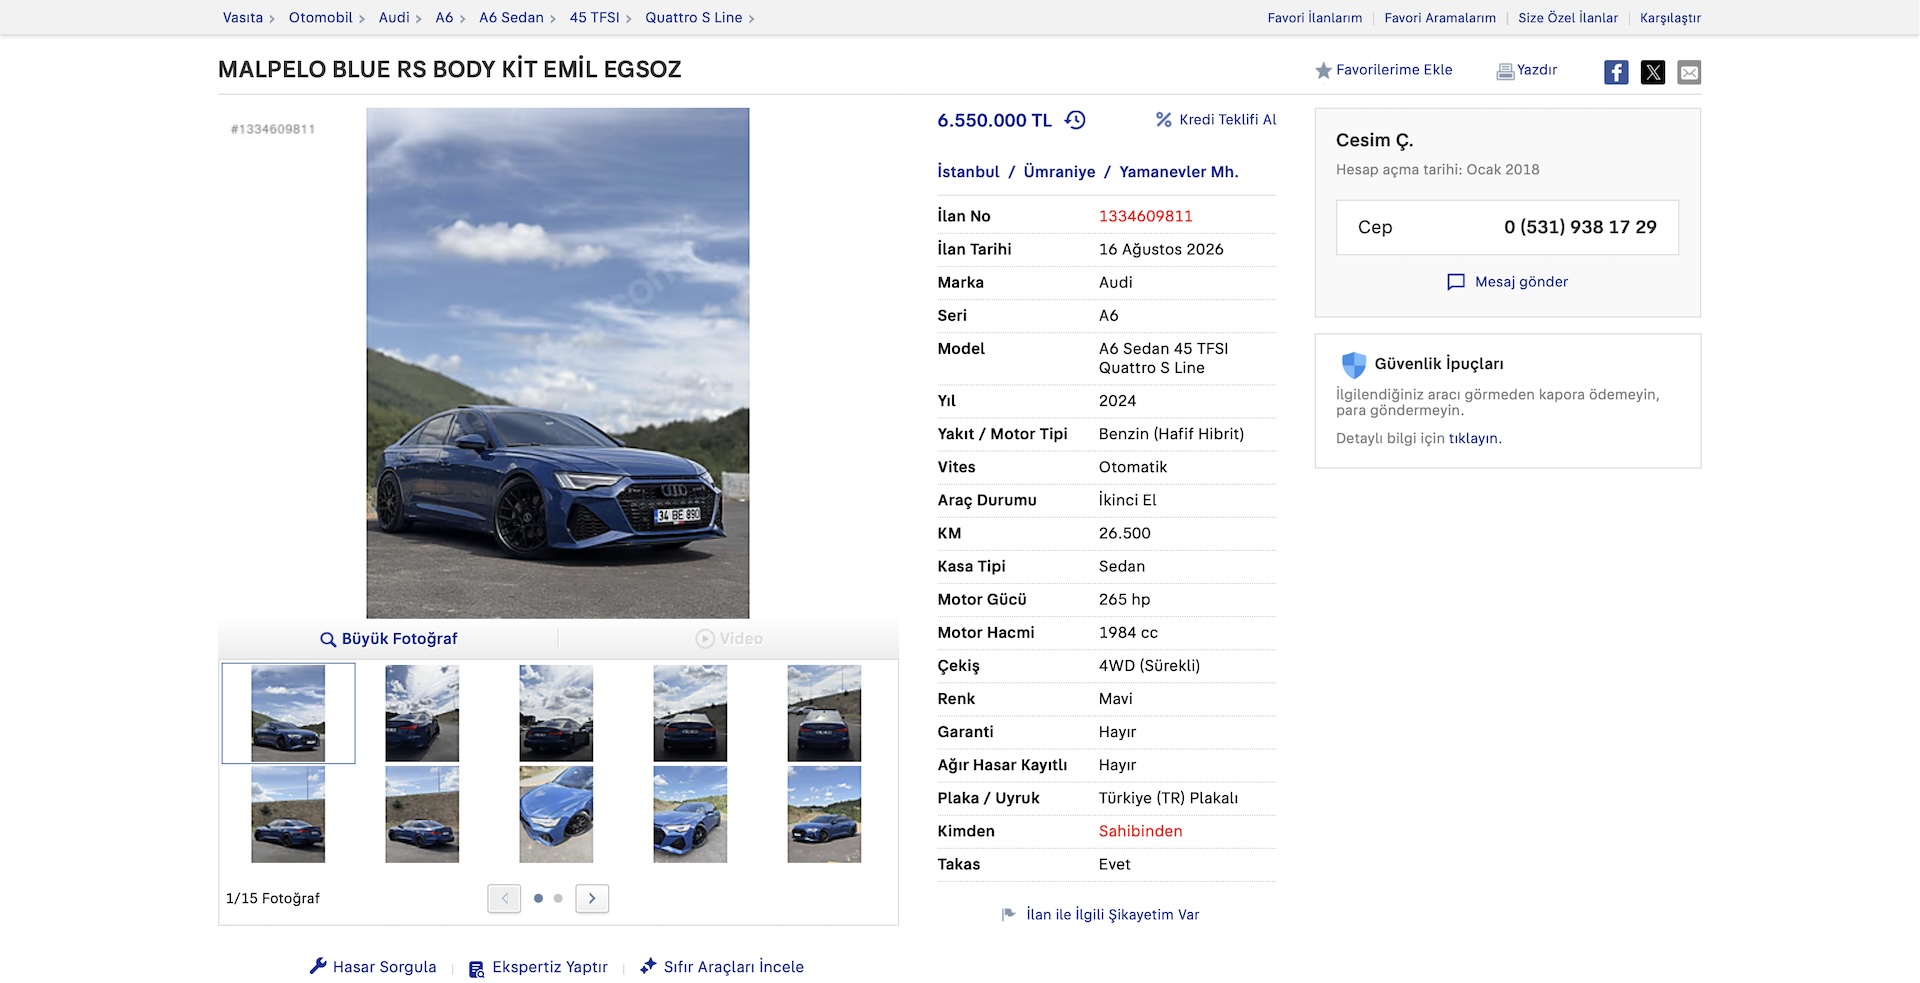Viewport: 1920px width, 983px height.
Task: Open second thumbnail in top row
Action: coord(422,713)
